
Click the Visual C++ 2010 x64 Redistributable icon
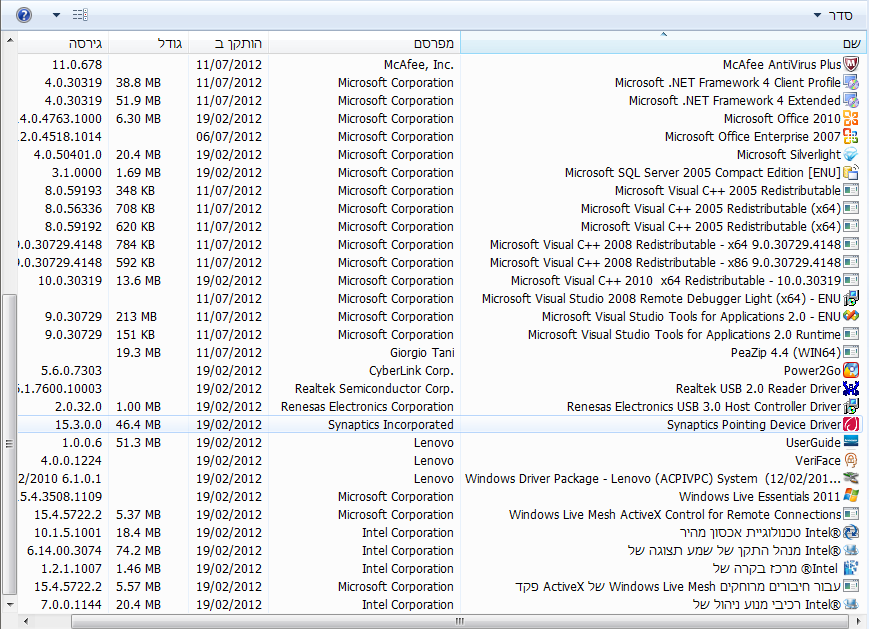(x=851, y=280)
